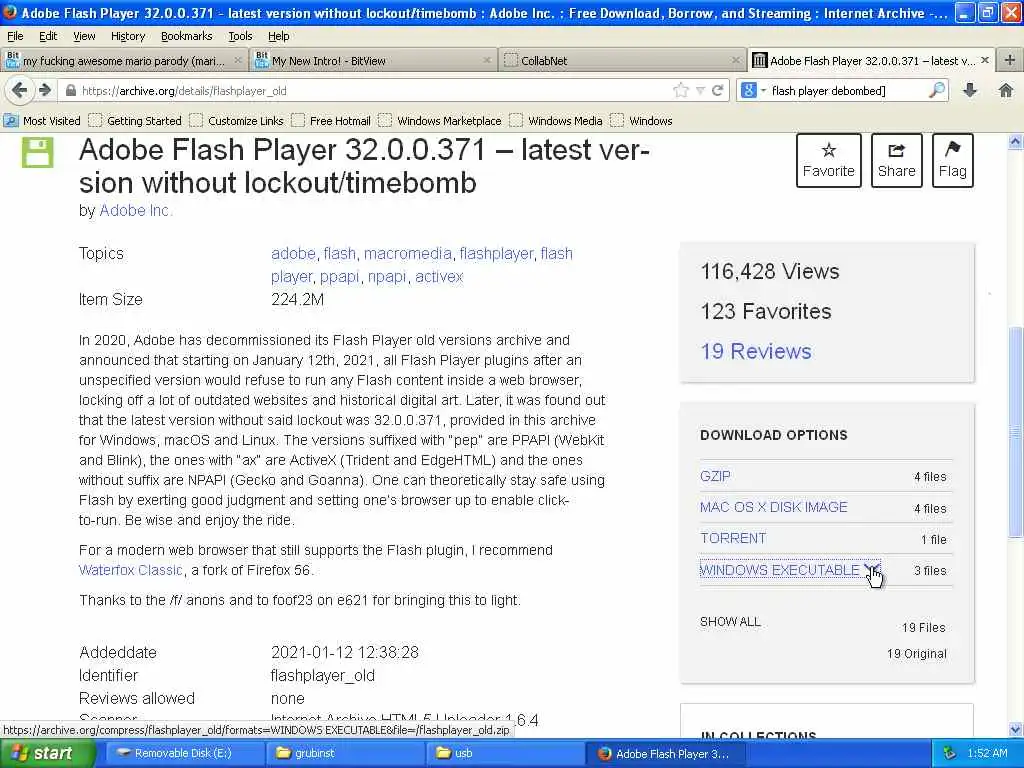Open the Bookmarks menu
The width and height of the screenshot is (1024, 768).
pyautogui.click(x=186, y=36)
